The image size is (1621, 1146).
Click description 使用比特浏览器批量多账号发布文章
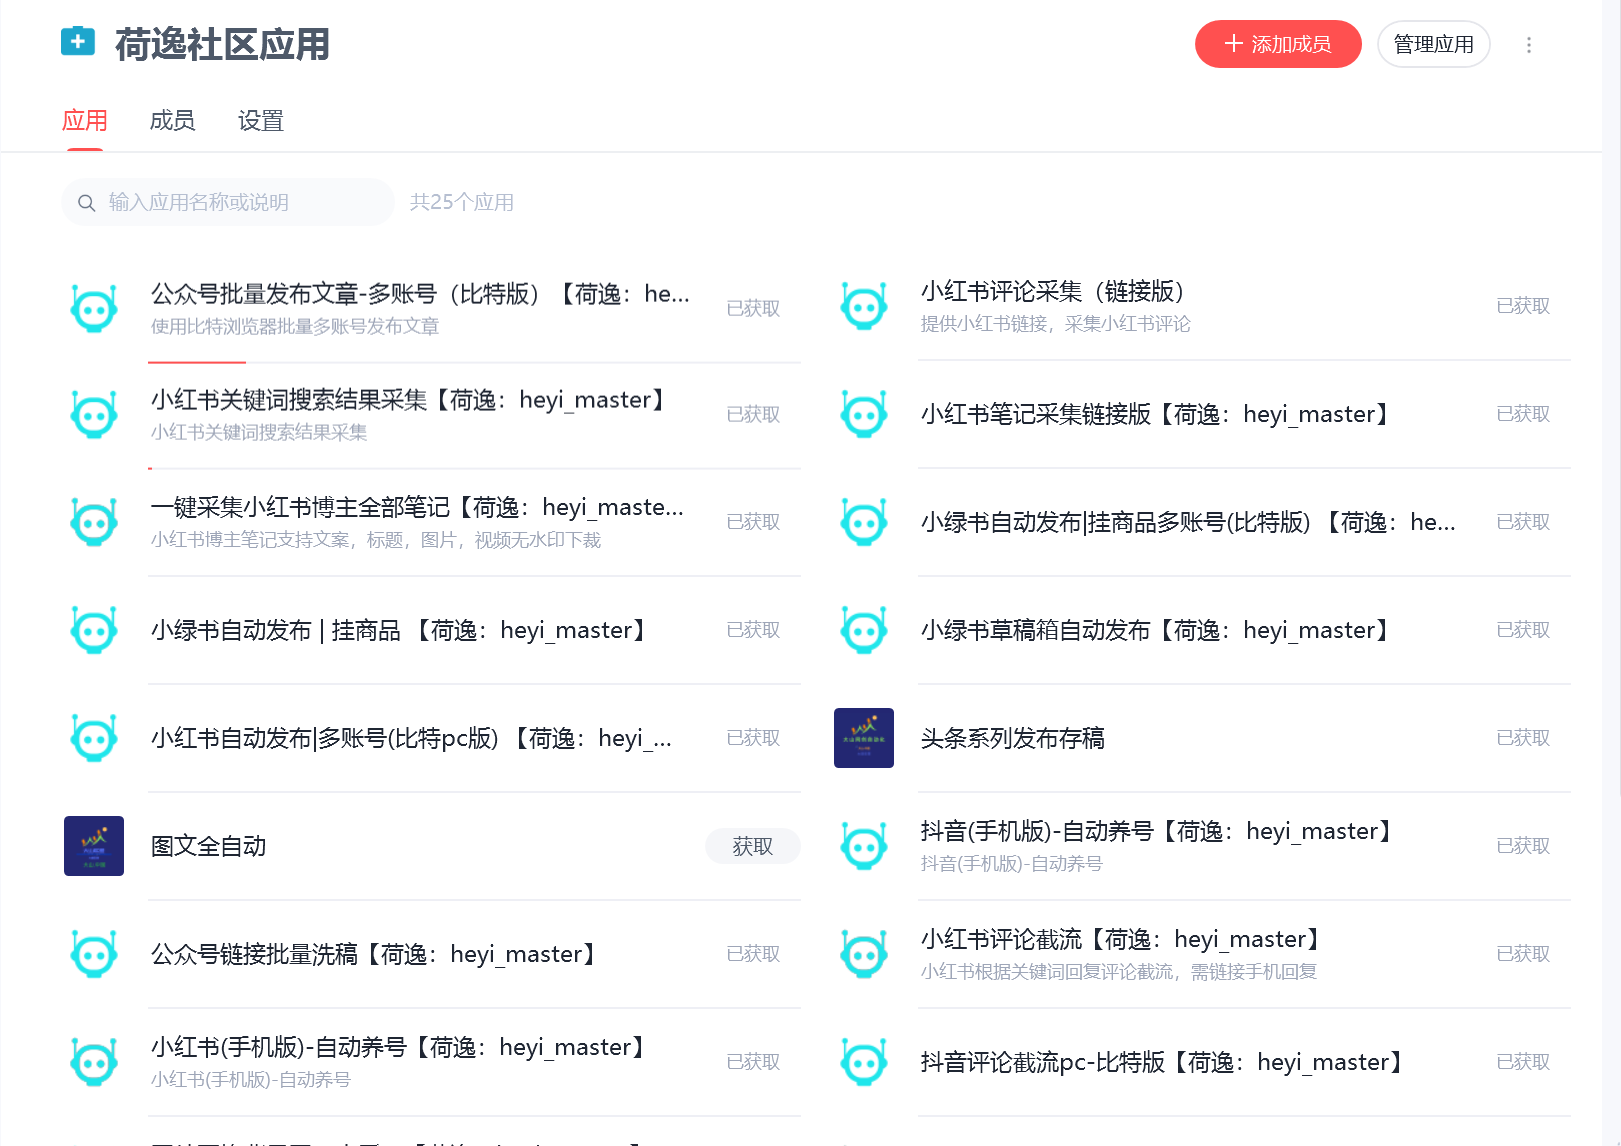click(x=295, y=326)
